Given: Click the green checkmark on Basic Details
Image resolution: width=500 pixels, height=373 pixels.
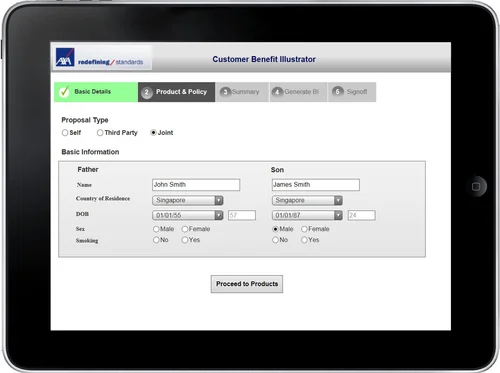Looking at the screenshot, I should pos(64,91).
